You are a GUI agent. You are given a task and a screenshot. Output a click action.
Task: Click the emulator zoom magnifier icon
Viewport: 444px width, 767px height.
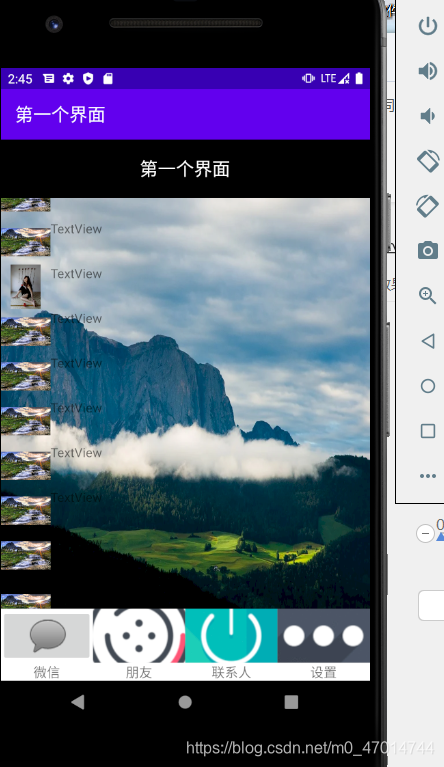(427, 295)
